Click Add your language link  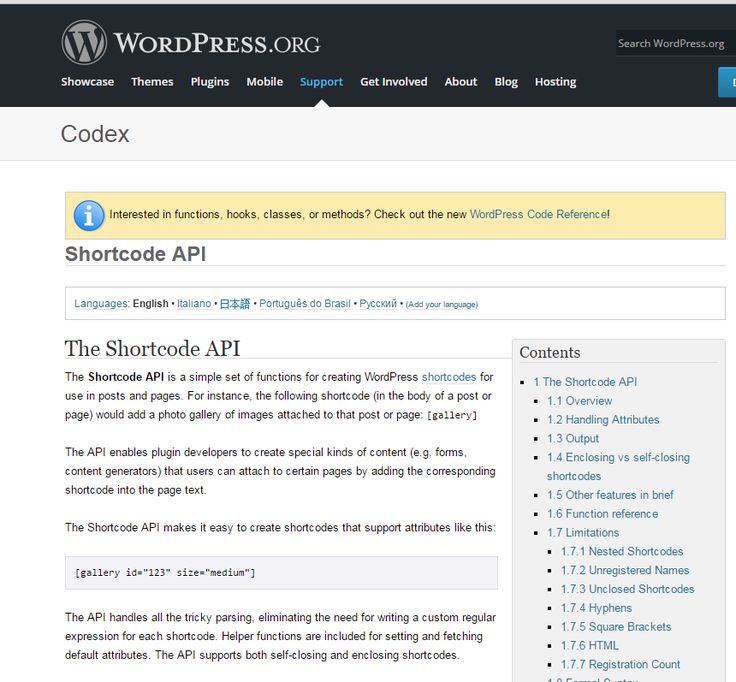click(442, 305)
